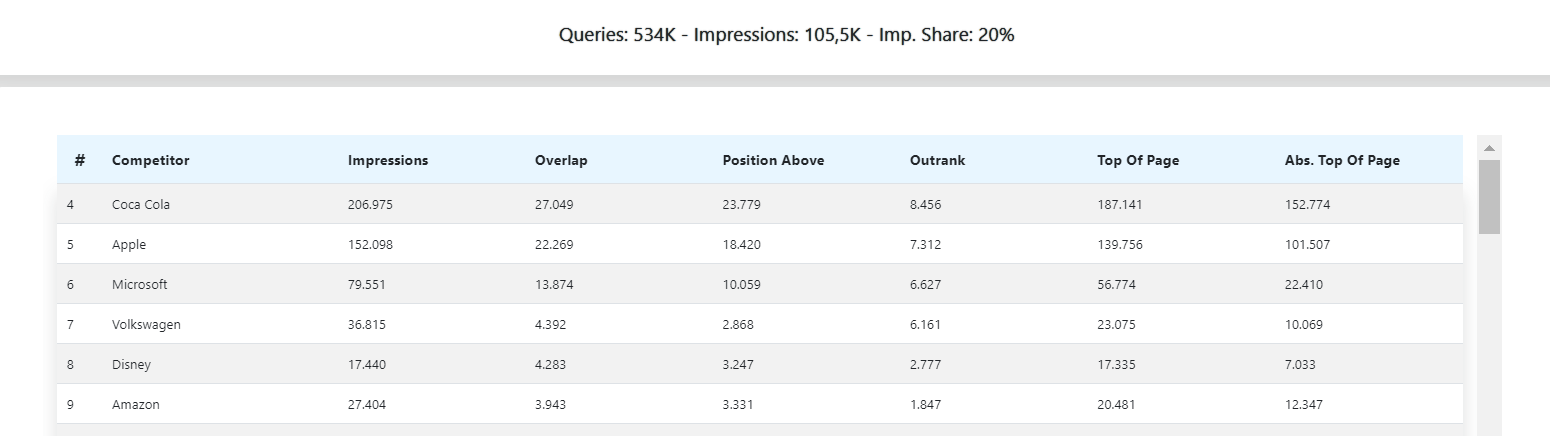This screenshot has height=436, width=1550.
Task: Click rank number 7 in Volkswagen row
Action: click(x=71, y=324)
